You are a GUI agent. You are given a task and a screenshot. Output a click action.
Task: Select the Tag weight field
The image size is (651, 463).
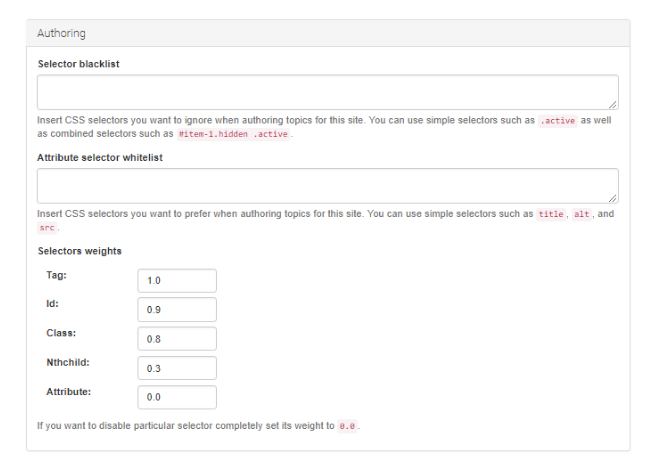[177, 281]
